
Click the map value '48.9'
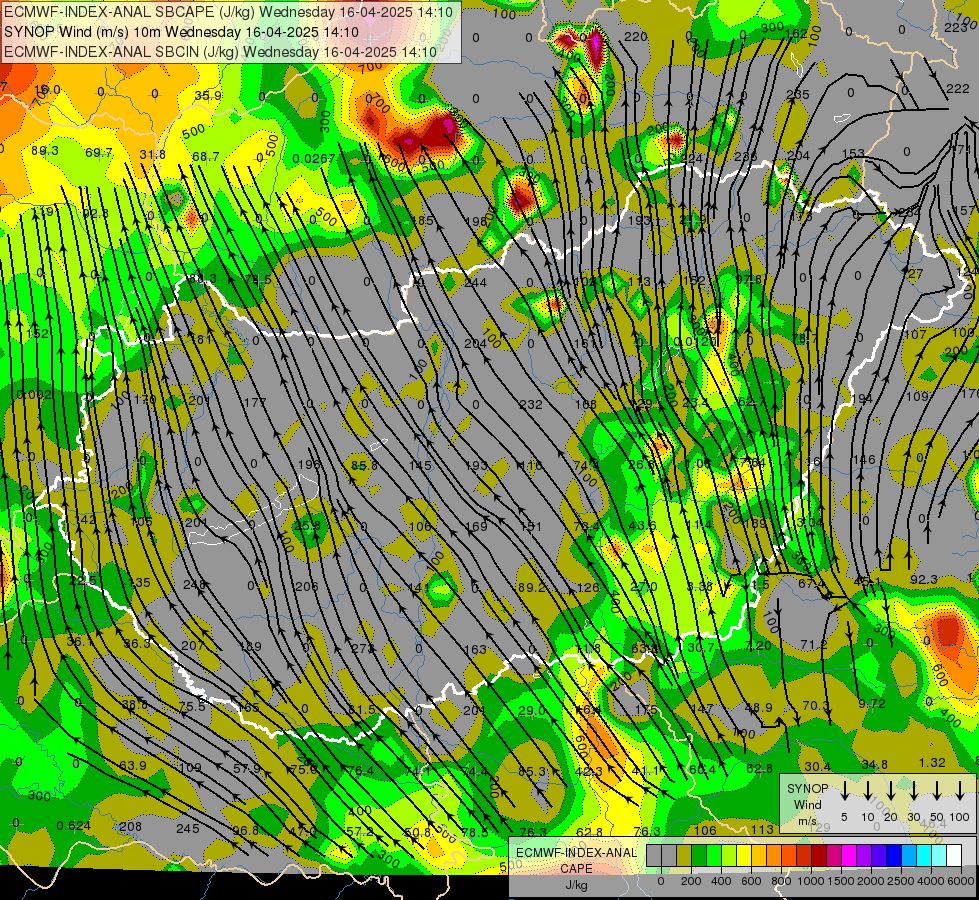759,707
